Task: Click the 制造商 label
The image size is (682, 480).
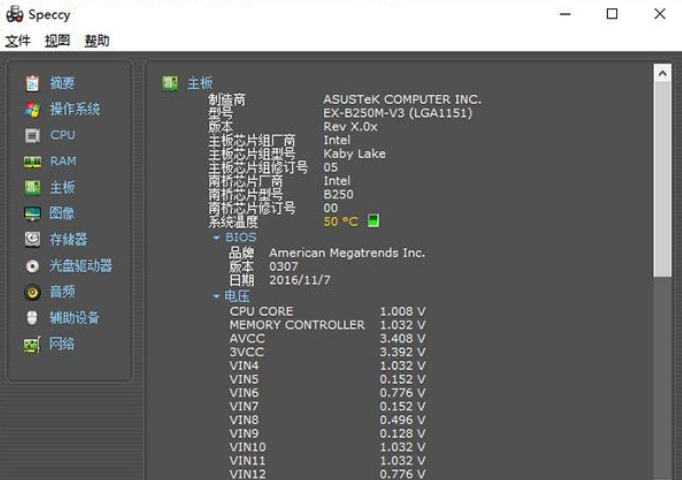Action: (x=227, y=100)
